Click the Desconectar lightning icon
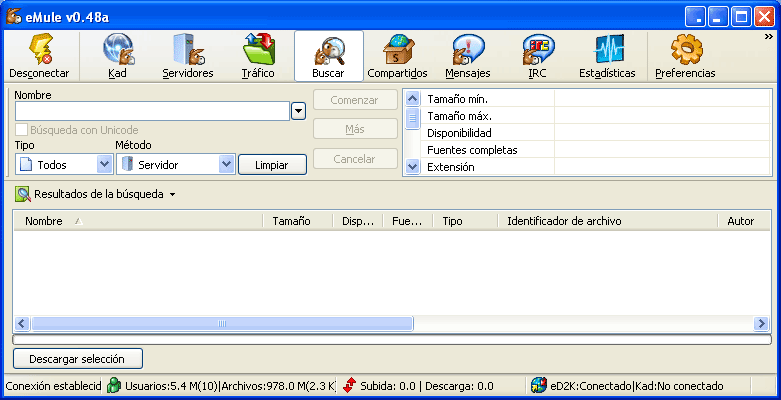Screen dimensions: 781x400 tap(41, 49)
